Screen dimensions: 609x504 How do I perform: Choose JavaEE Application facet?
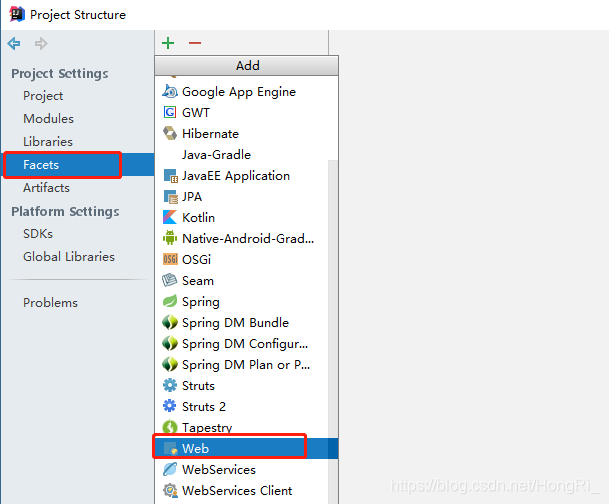point(242,176)
